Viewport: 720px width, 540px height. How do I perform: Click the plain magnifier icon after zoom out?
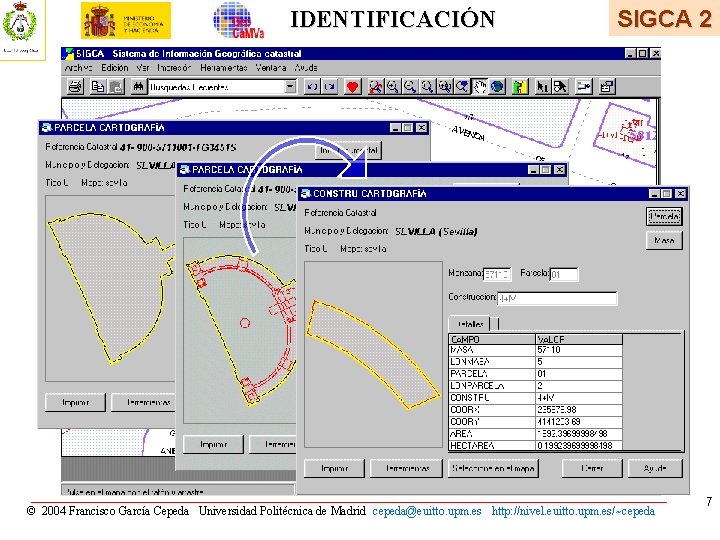(x=427, y=86)
